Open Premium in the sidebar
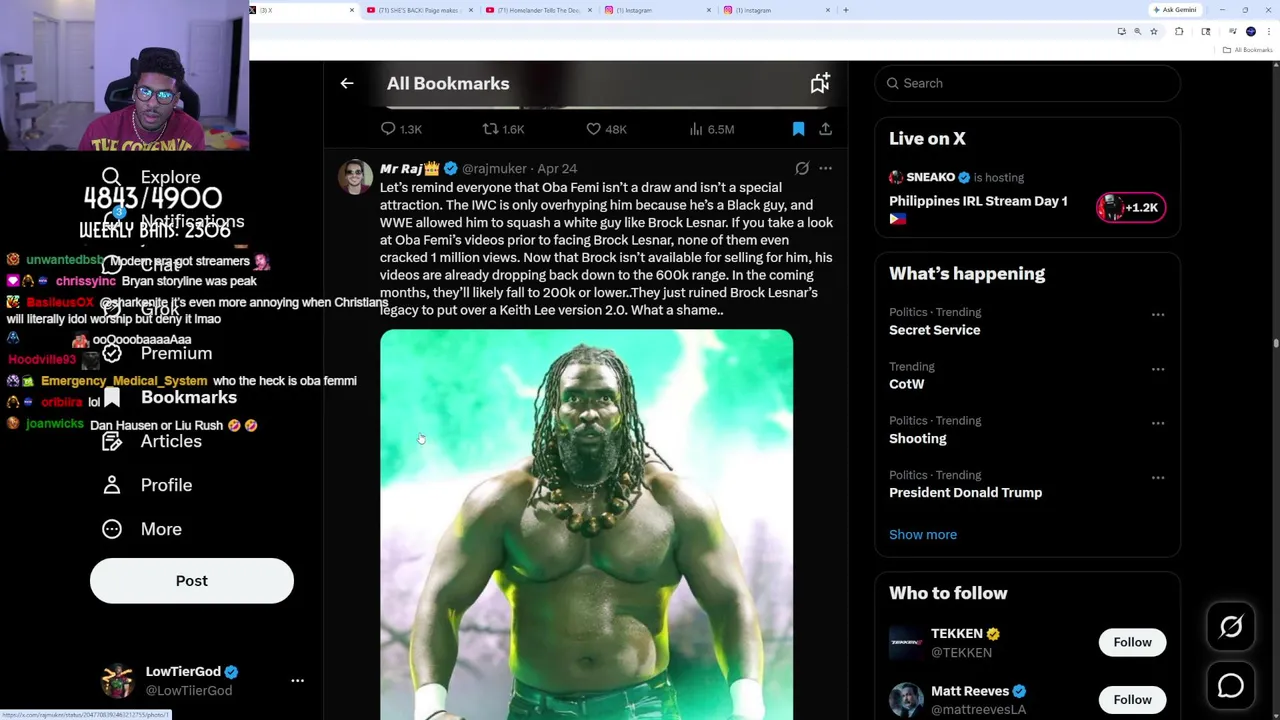Image resolution: width=1280 pixels, height=720 pixels. coord(158,353)
